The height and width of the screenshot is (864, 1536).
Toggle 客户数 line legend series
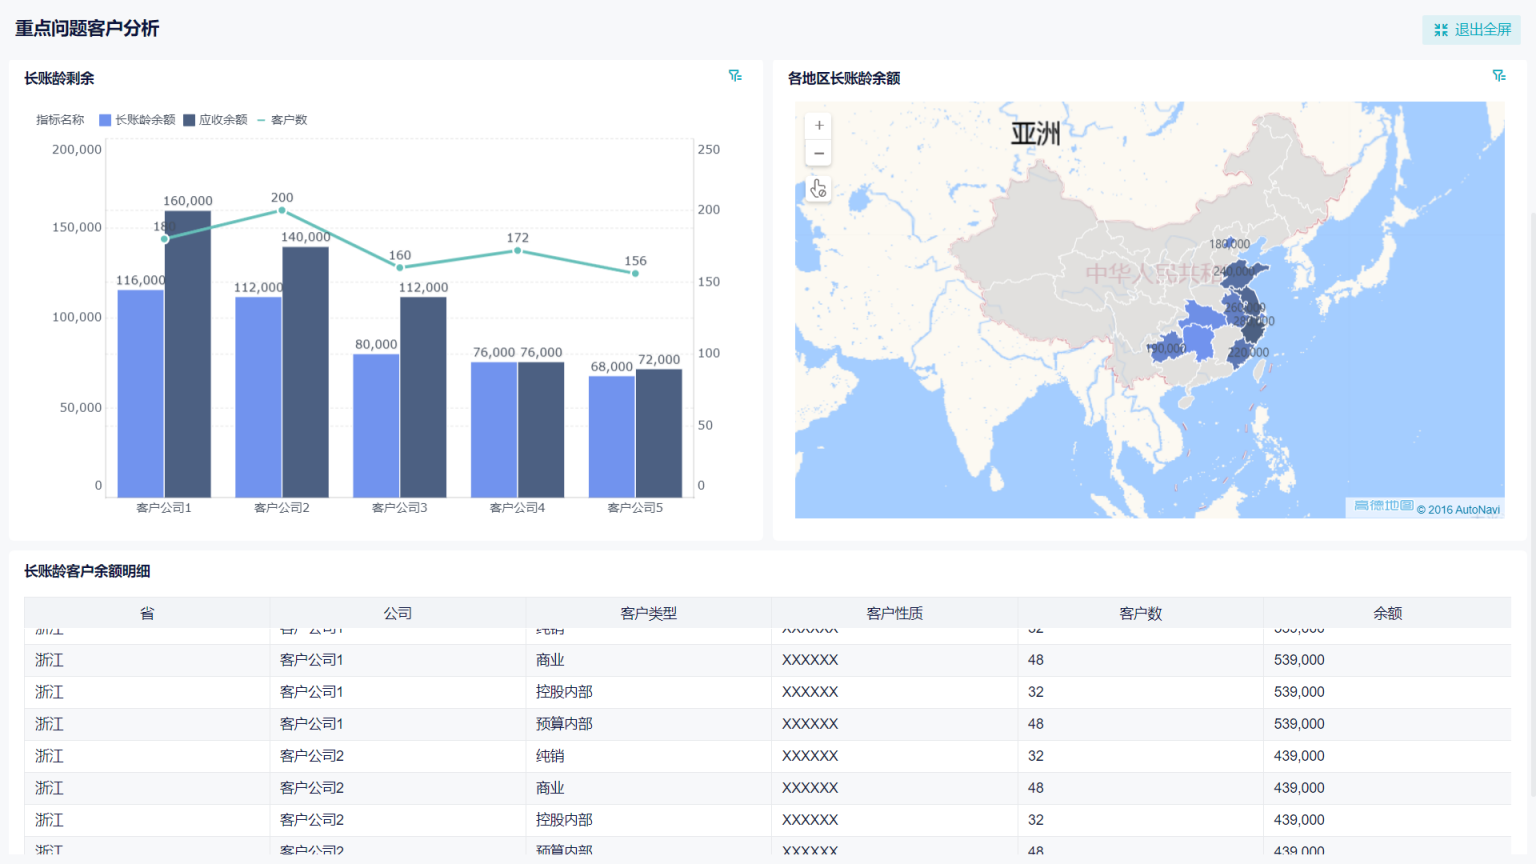282,120
